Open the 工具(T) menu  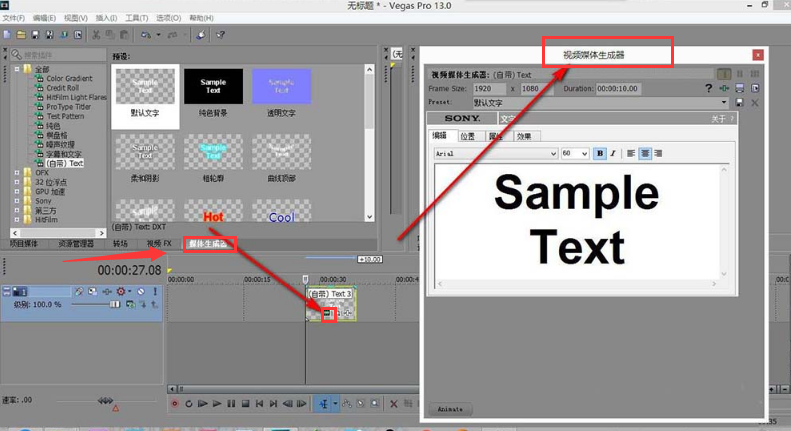137,18
